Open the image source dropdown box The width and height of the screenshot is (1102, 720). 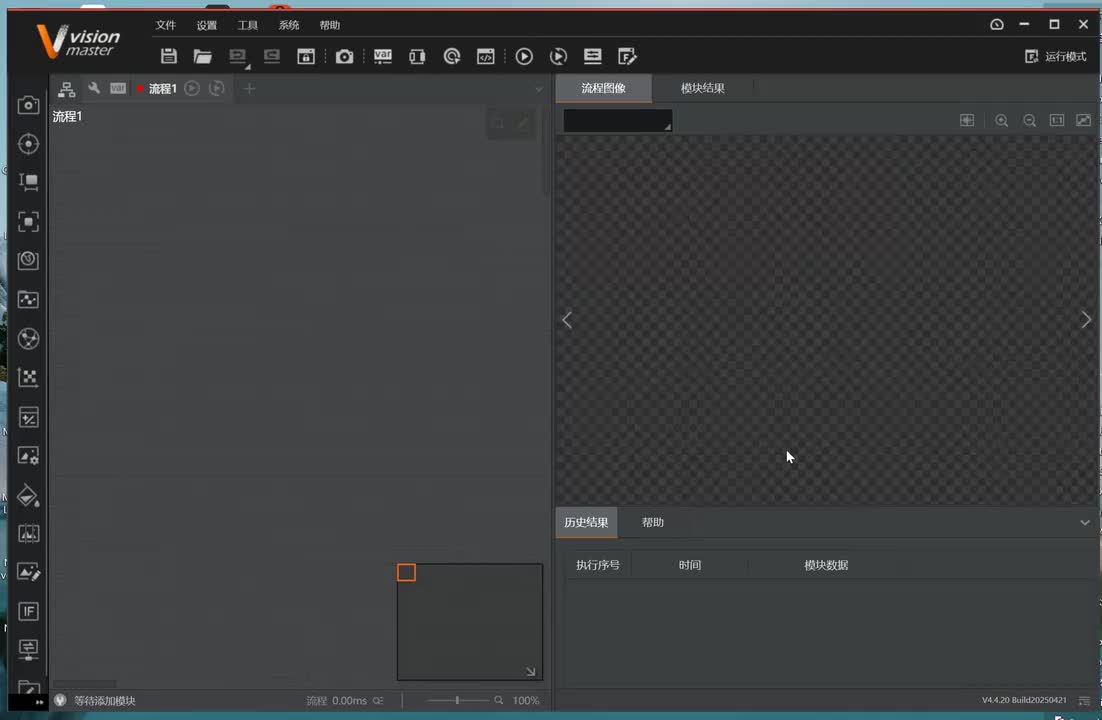pyautogui.click(x=618, y=120)
